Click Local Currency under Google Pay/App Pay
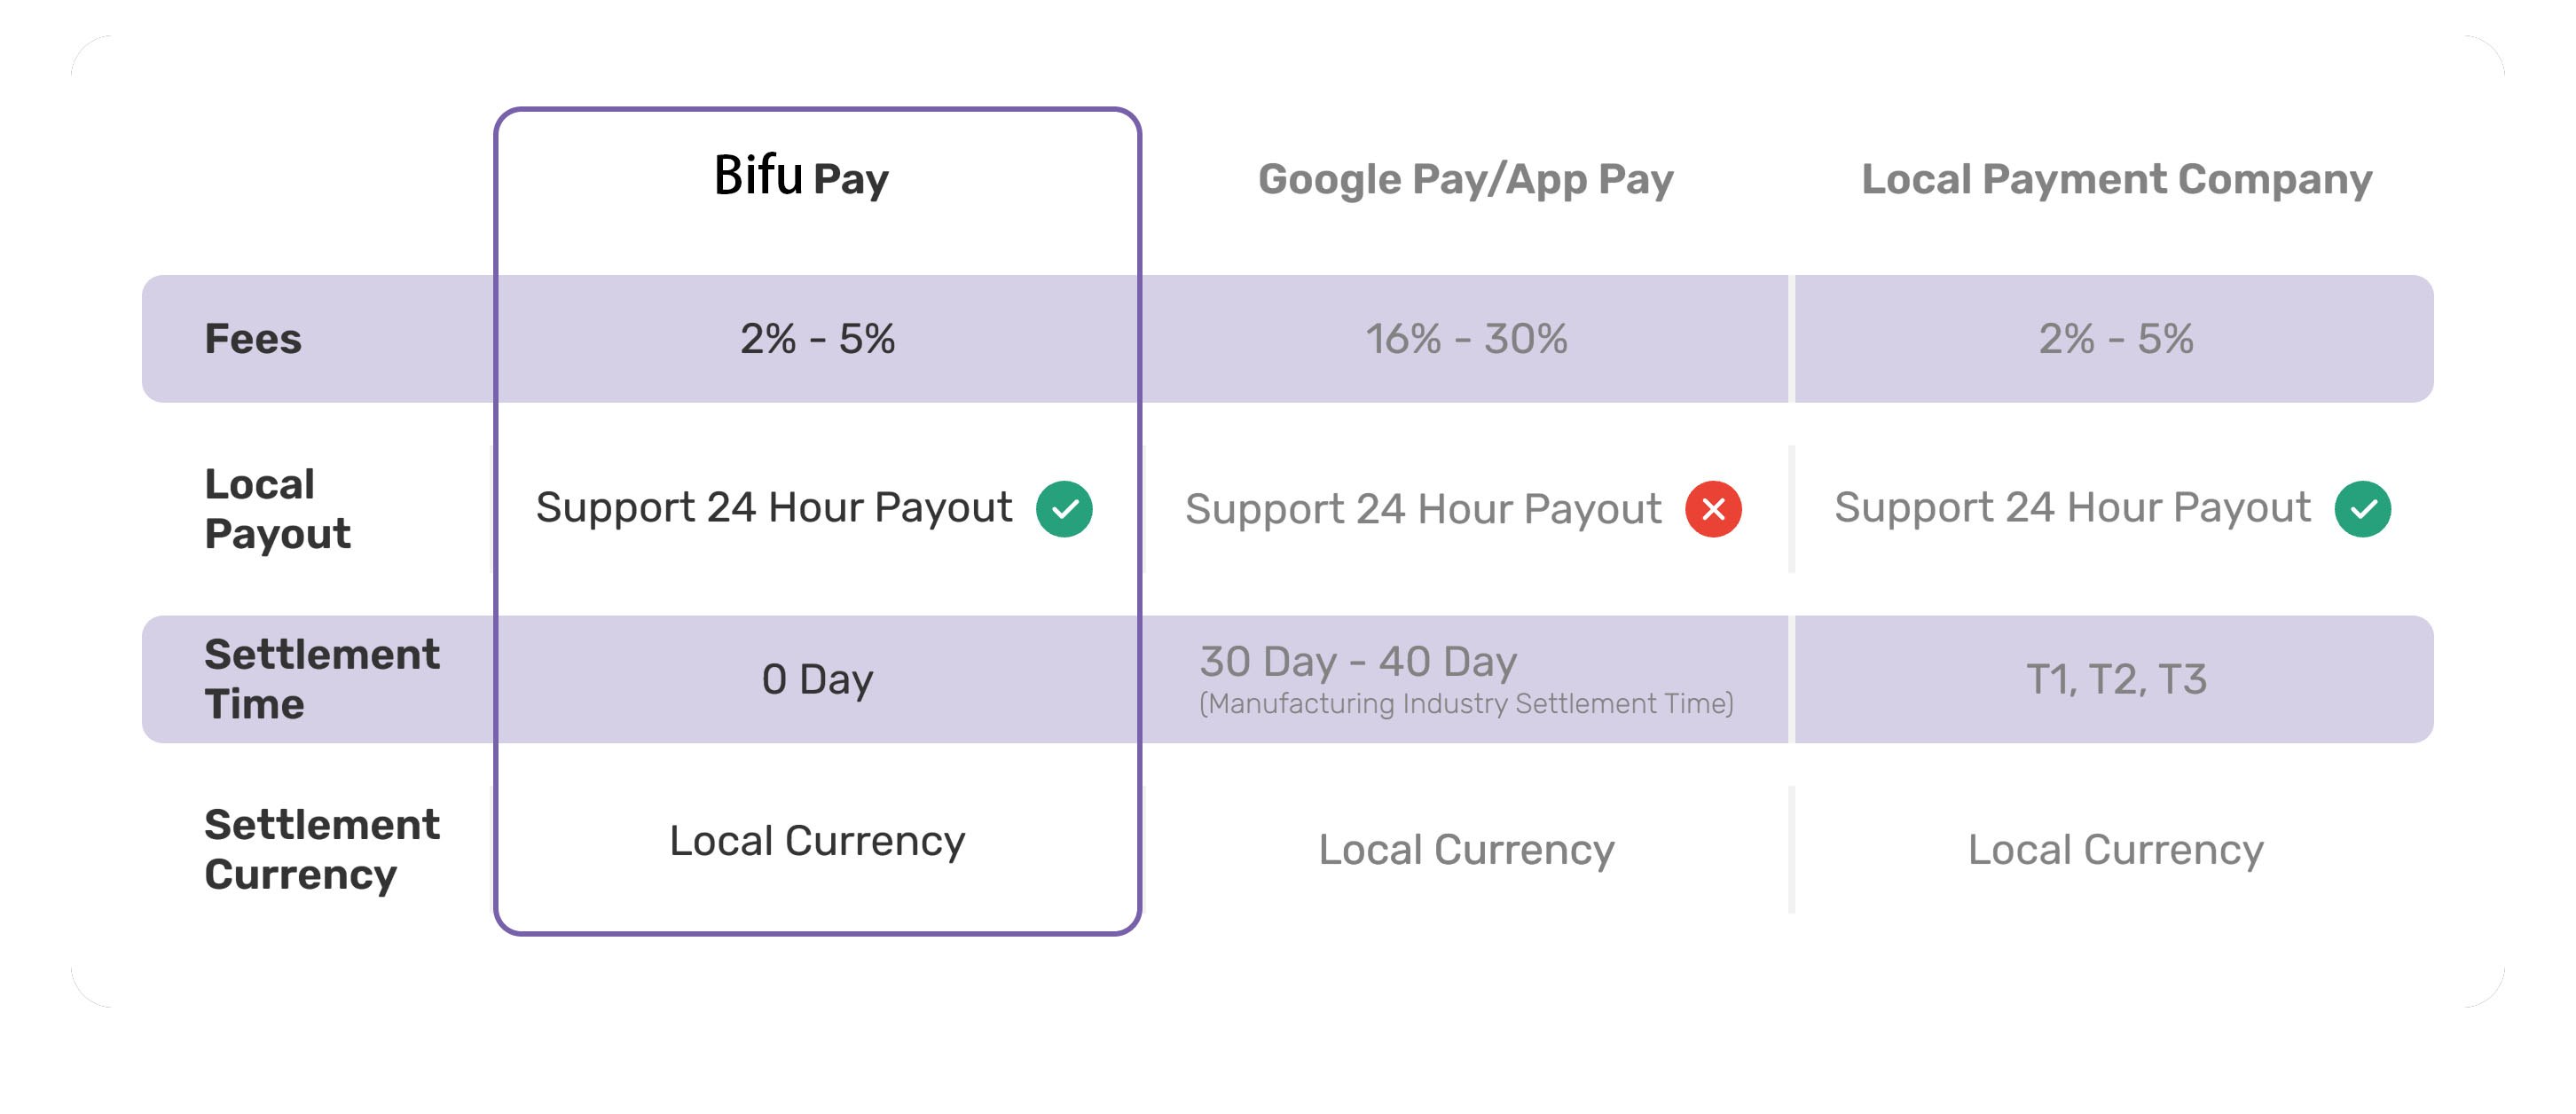The height and width of the screenshot is (1114, 2576). (1466, 850)
